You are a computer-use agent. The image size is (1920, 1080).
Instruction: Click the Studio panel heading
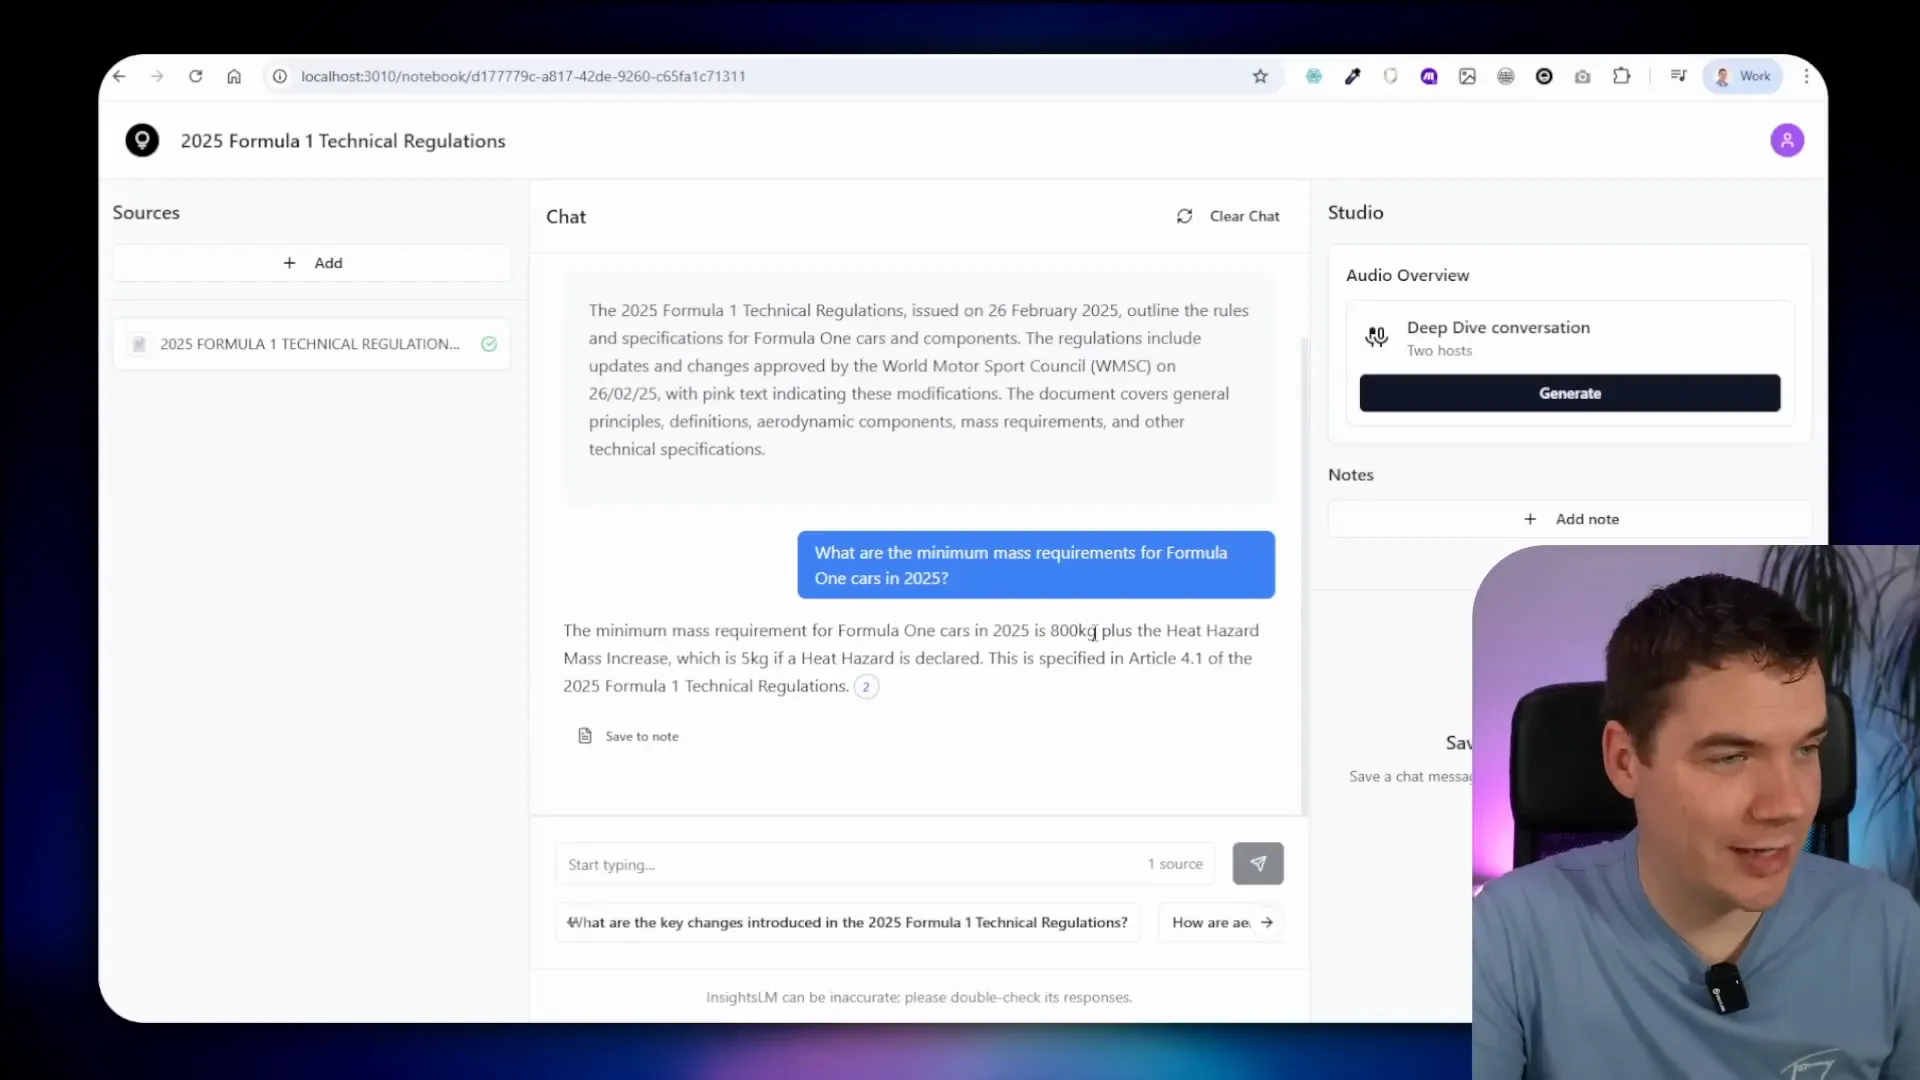coord(1355,212)
